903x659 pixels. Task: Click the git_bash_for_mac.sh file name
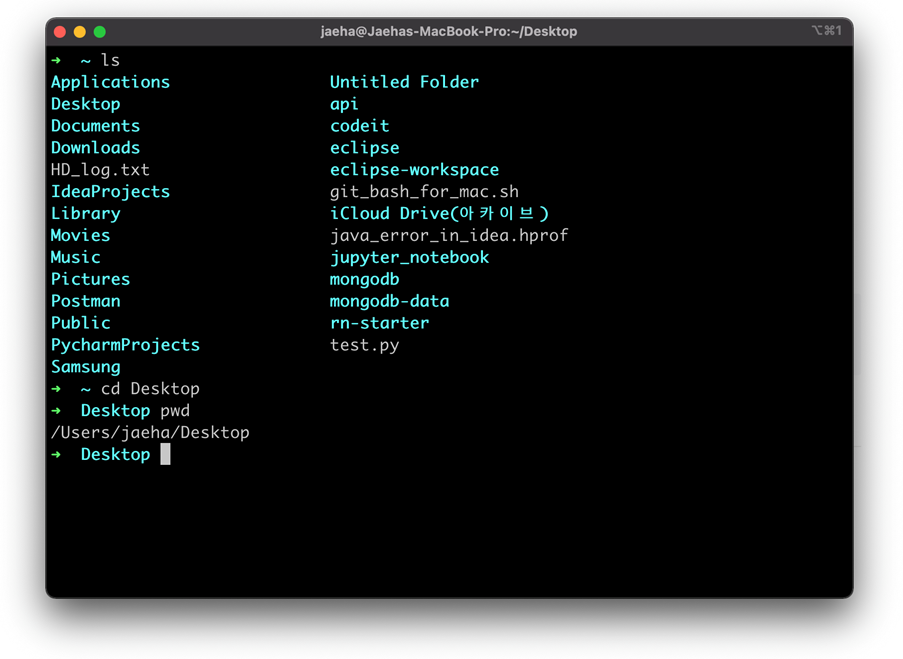[424, 192]
